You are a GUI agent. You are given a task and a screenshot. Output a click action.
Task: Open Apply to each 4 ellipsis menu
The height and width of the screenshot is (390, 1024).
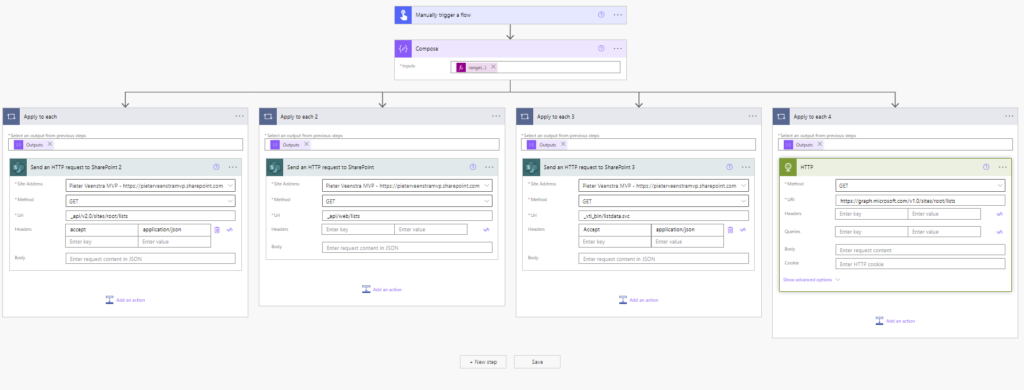pos(1010,116)
